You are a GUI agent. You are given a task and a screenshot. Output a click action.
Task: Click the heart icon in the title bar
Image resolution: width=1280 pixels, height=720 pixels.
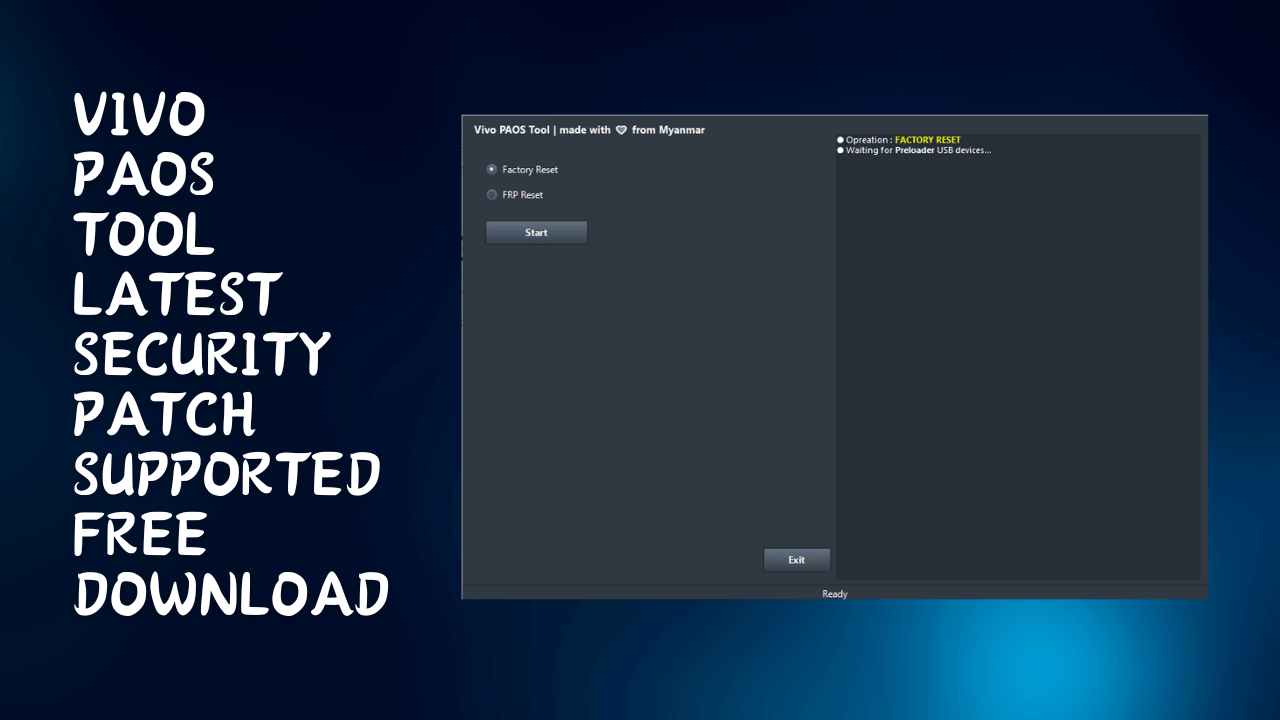(620, 130)
